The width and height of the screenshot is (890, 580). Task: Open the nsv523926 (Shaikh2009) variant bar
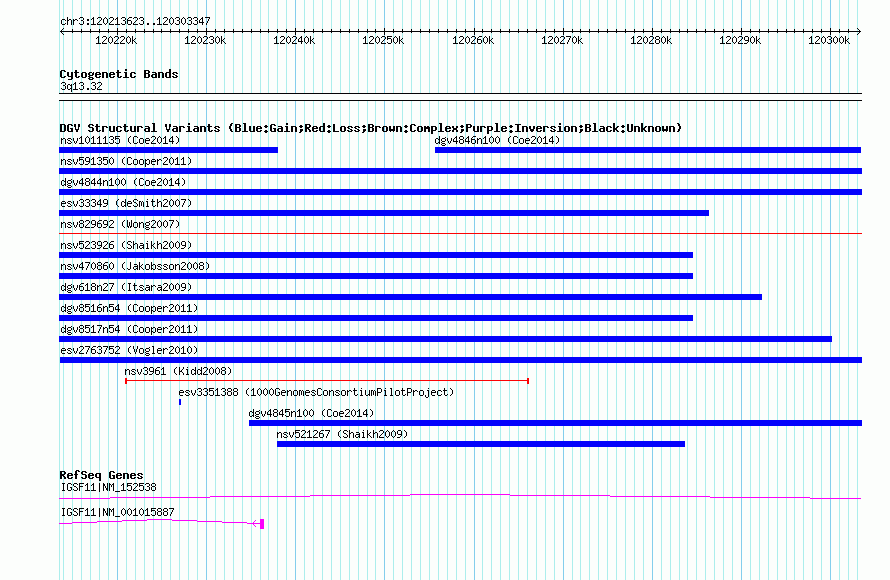pos(376,255)
